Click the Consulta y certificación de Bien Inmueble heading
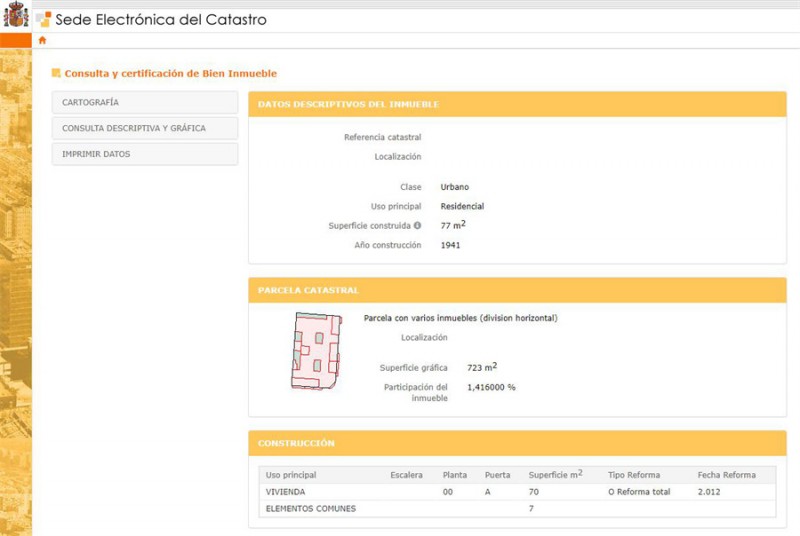The image size is (800, 536). [x=170, y=73]
